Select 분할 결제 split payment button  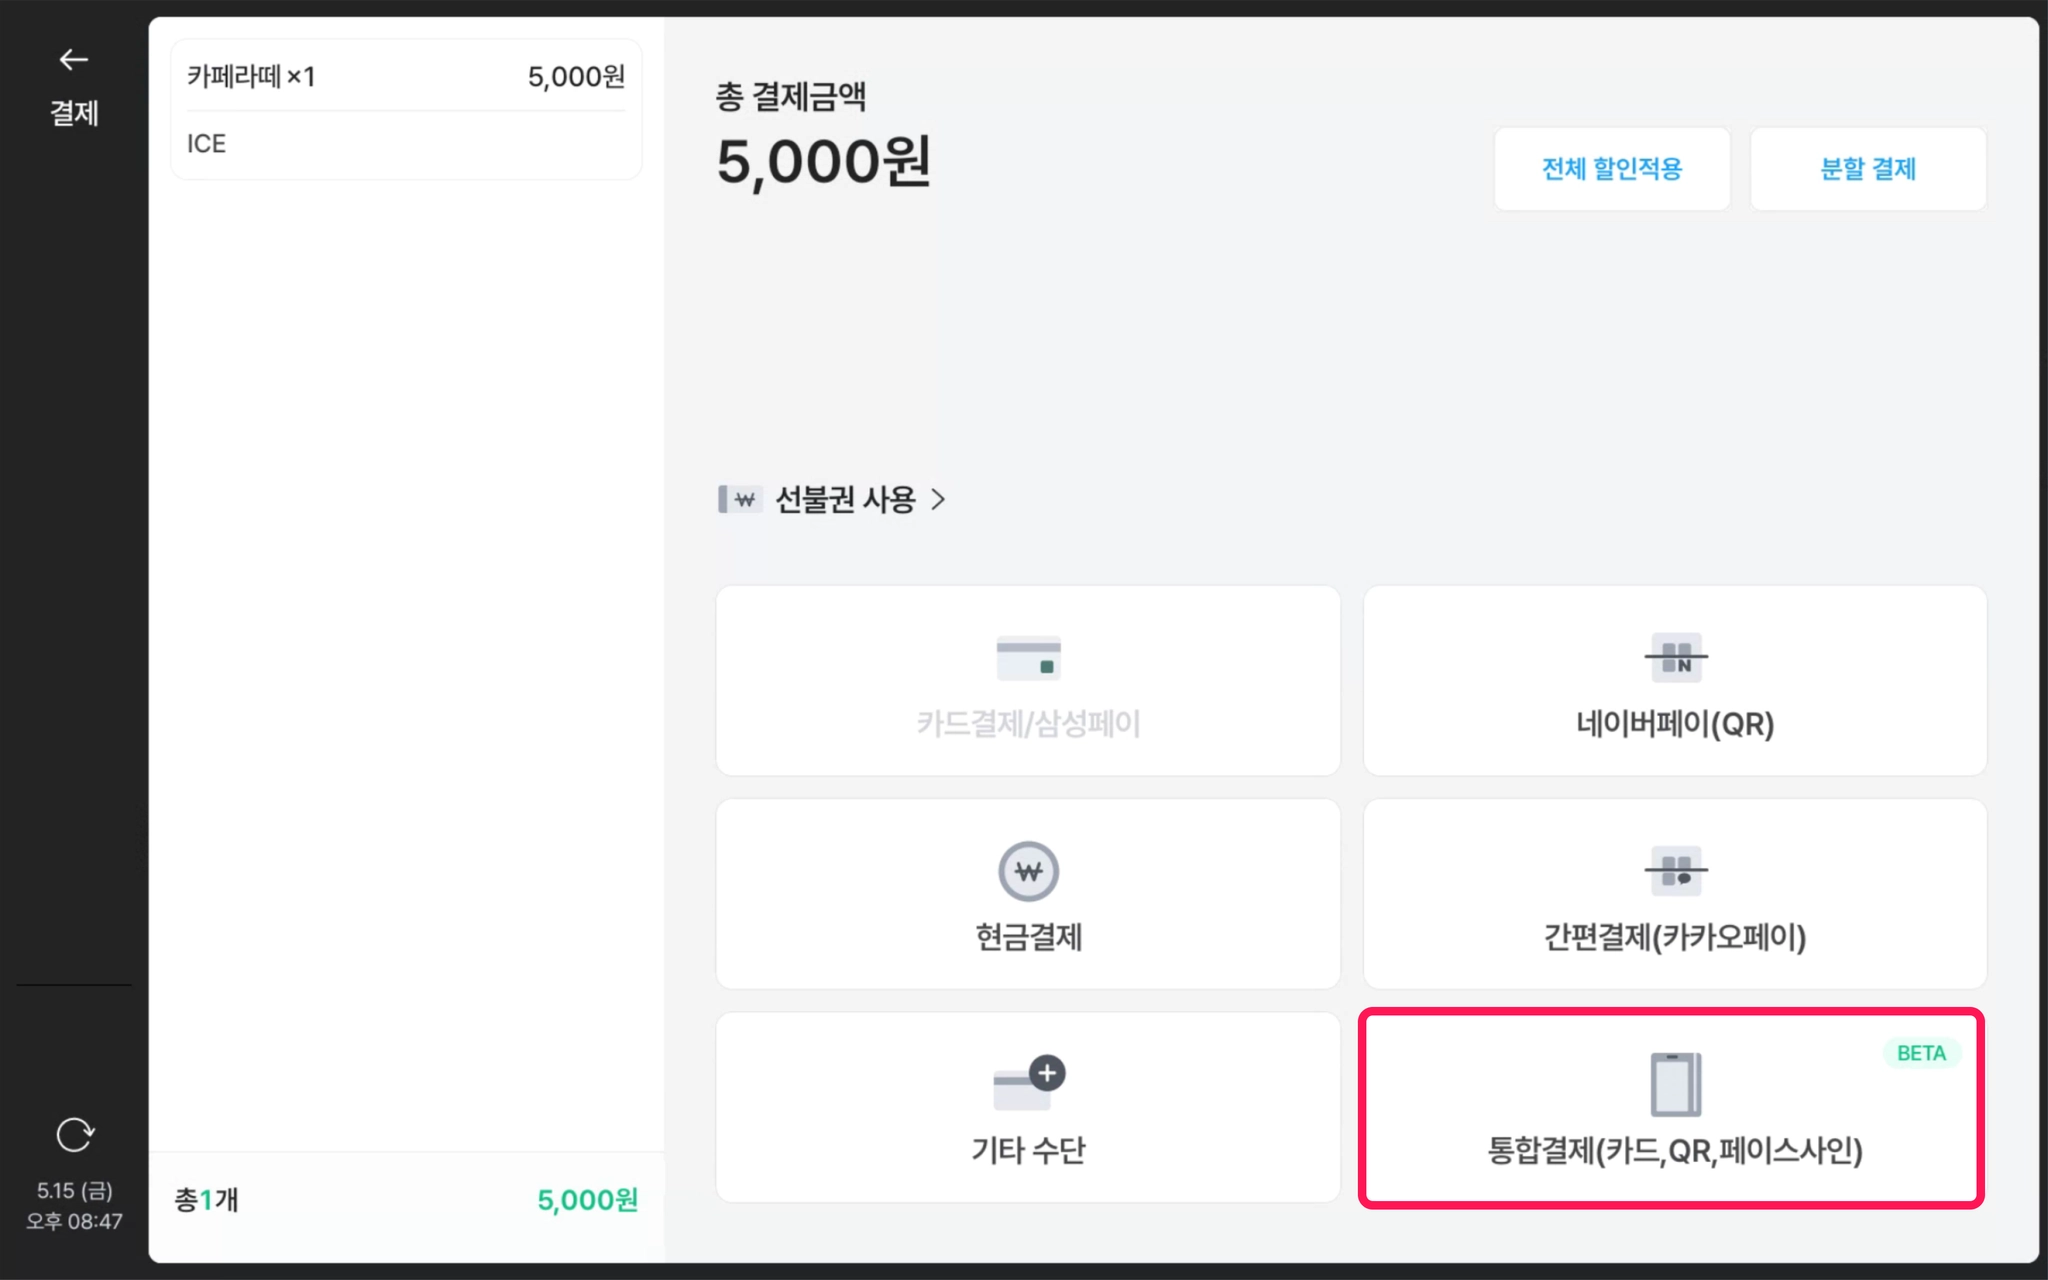point(1868,169)
